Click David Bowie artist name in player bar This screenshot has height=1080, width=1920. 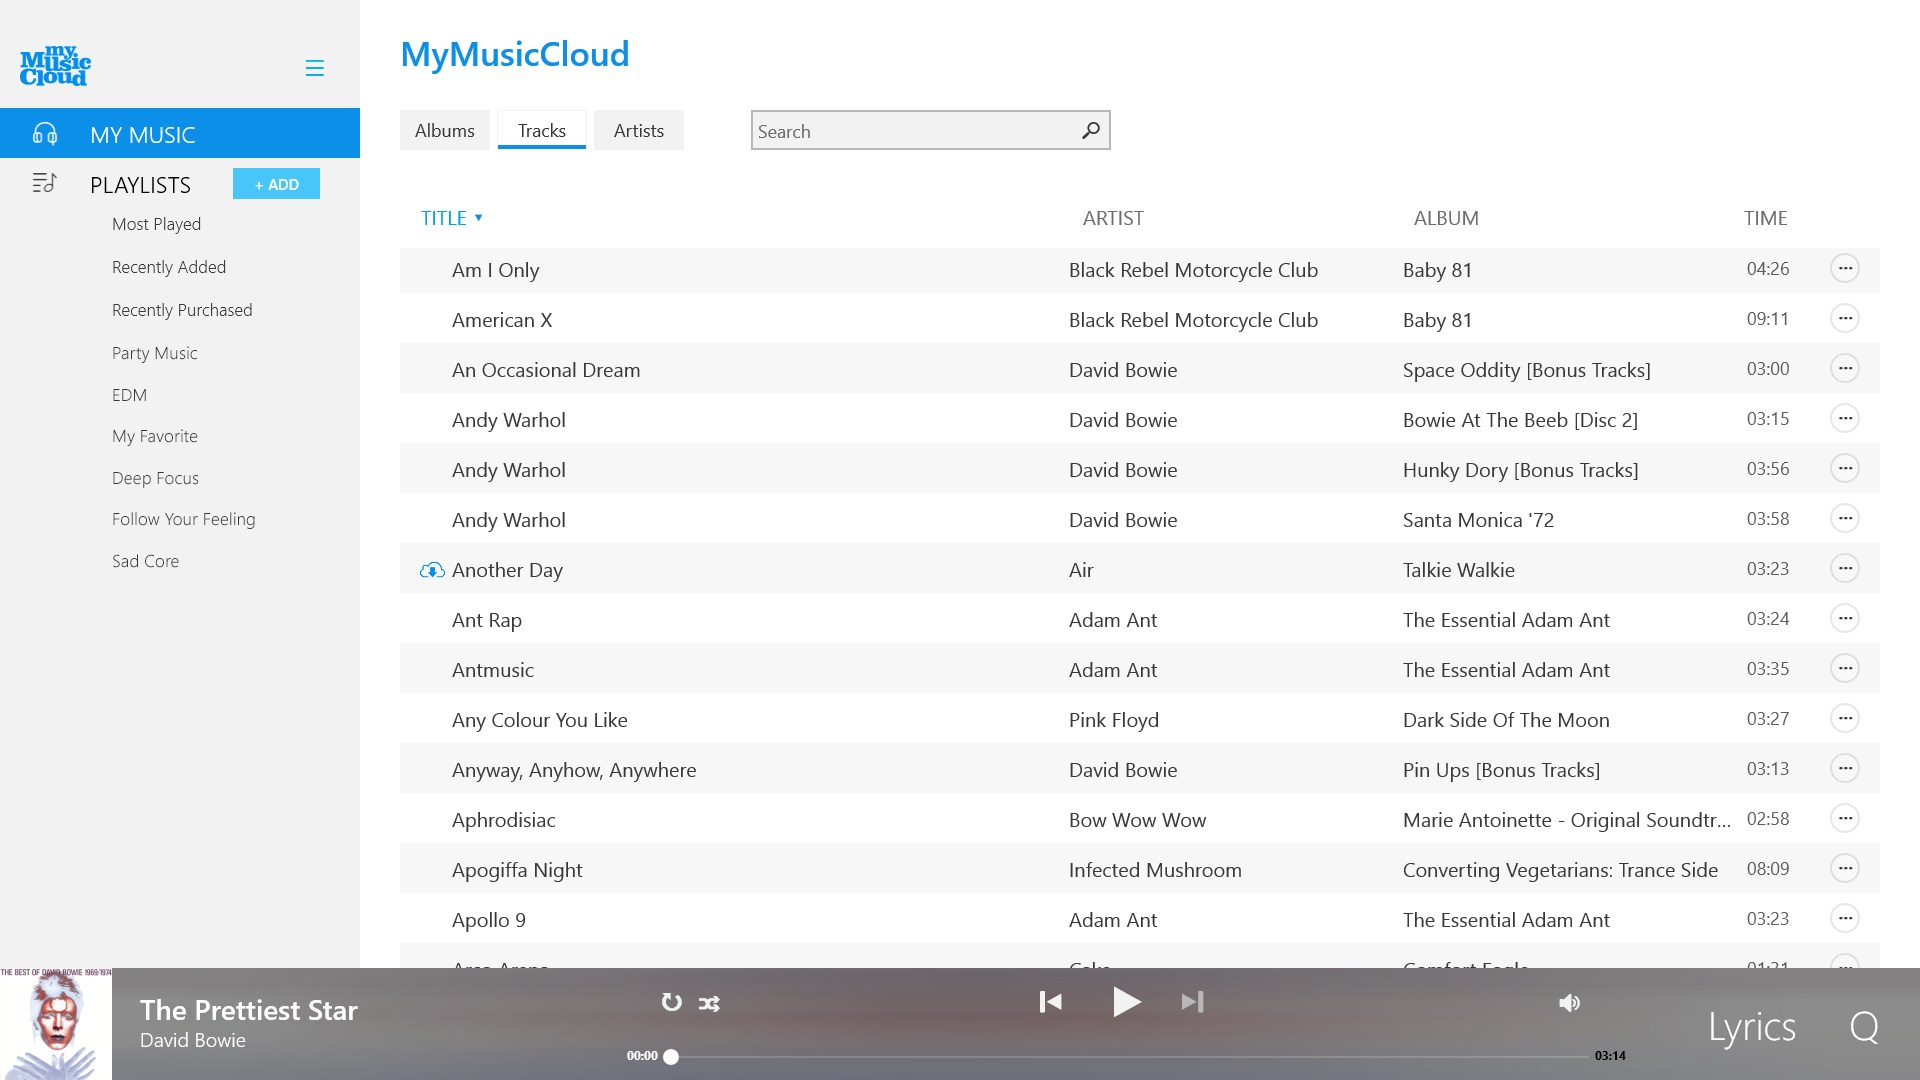[x=193, y=1040]
